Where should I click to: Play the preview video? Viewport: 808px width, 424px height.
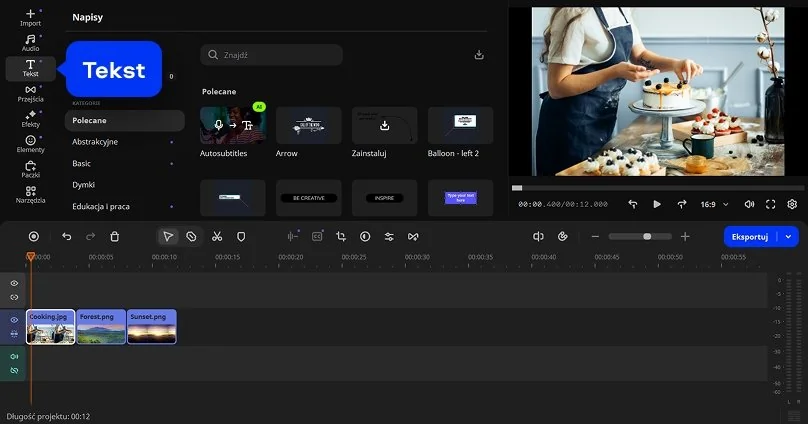(657, 204)
